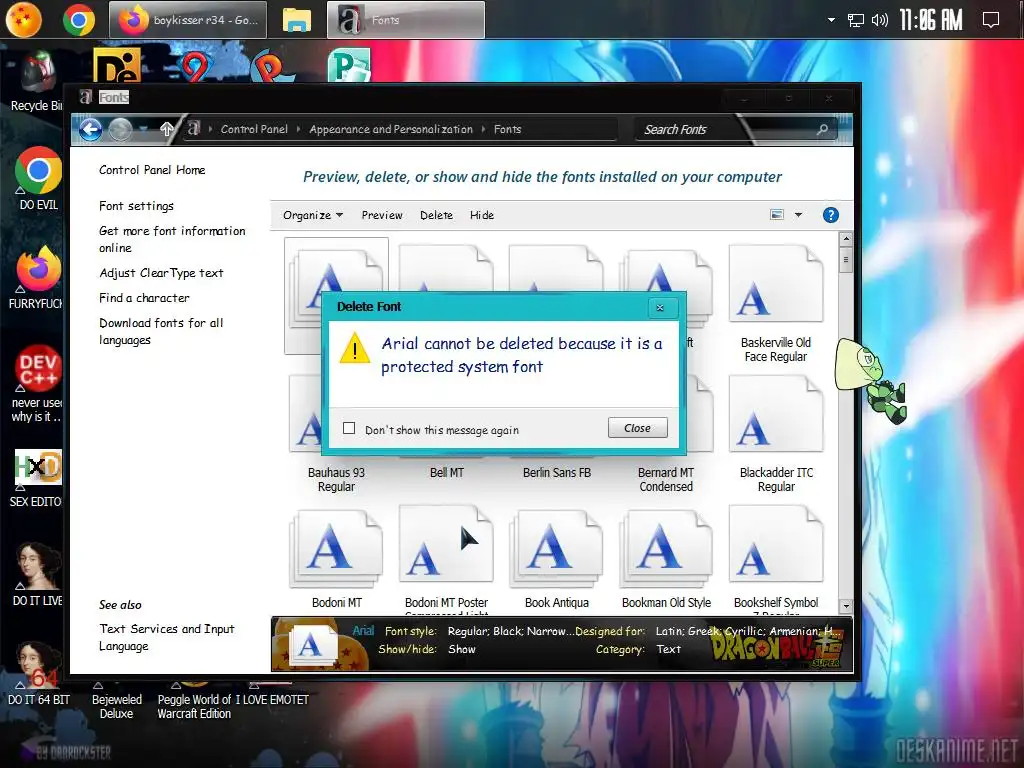Open Download fonts for all languages
The image size is (1024, 768).
point(161,331)
